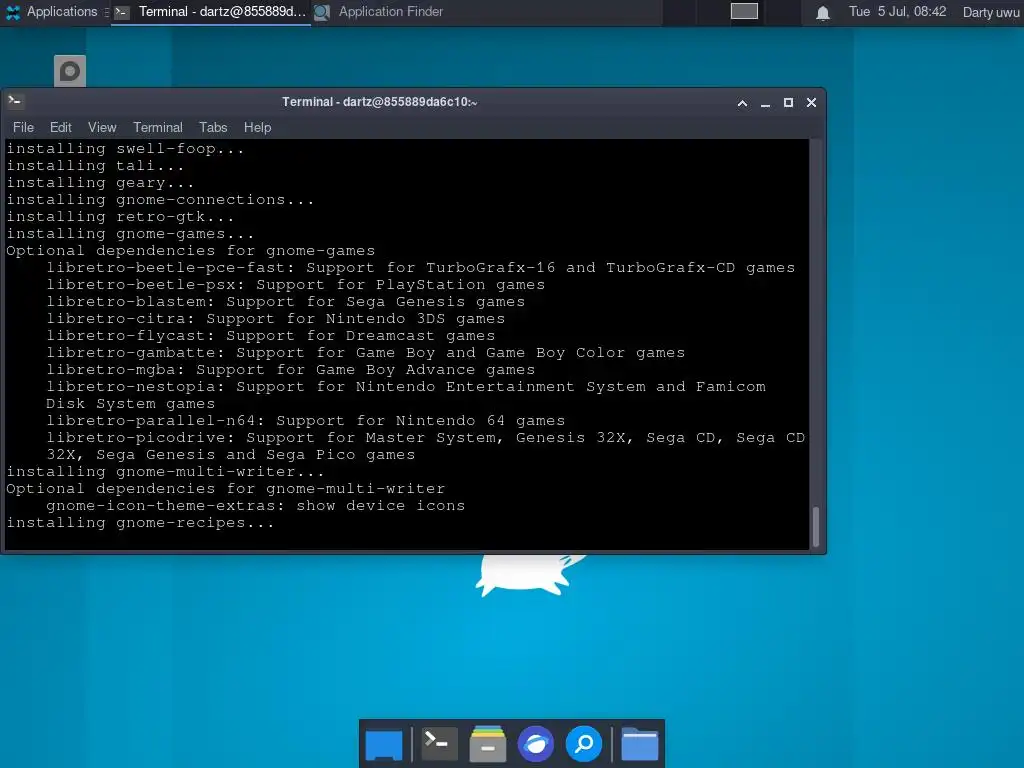Click the 'gnome-icon-theme-extras' line
The height and width of the screenshot is (768, 1024).
click(255, 505)
